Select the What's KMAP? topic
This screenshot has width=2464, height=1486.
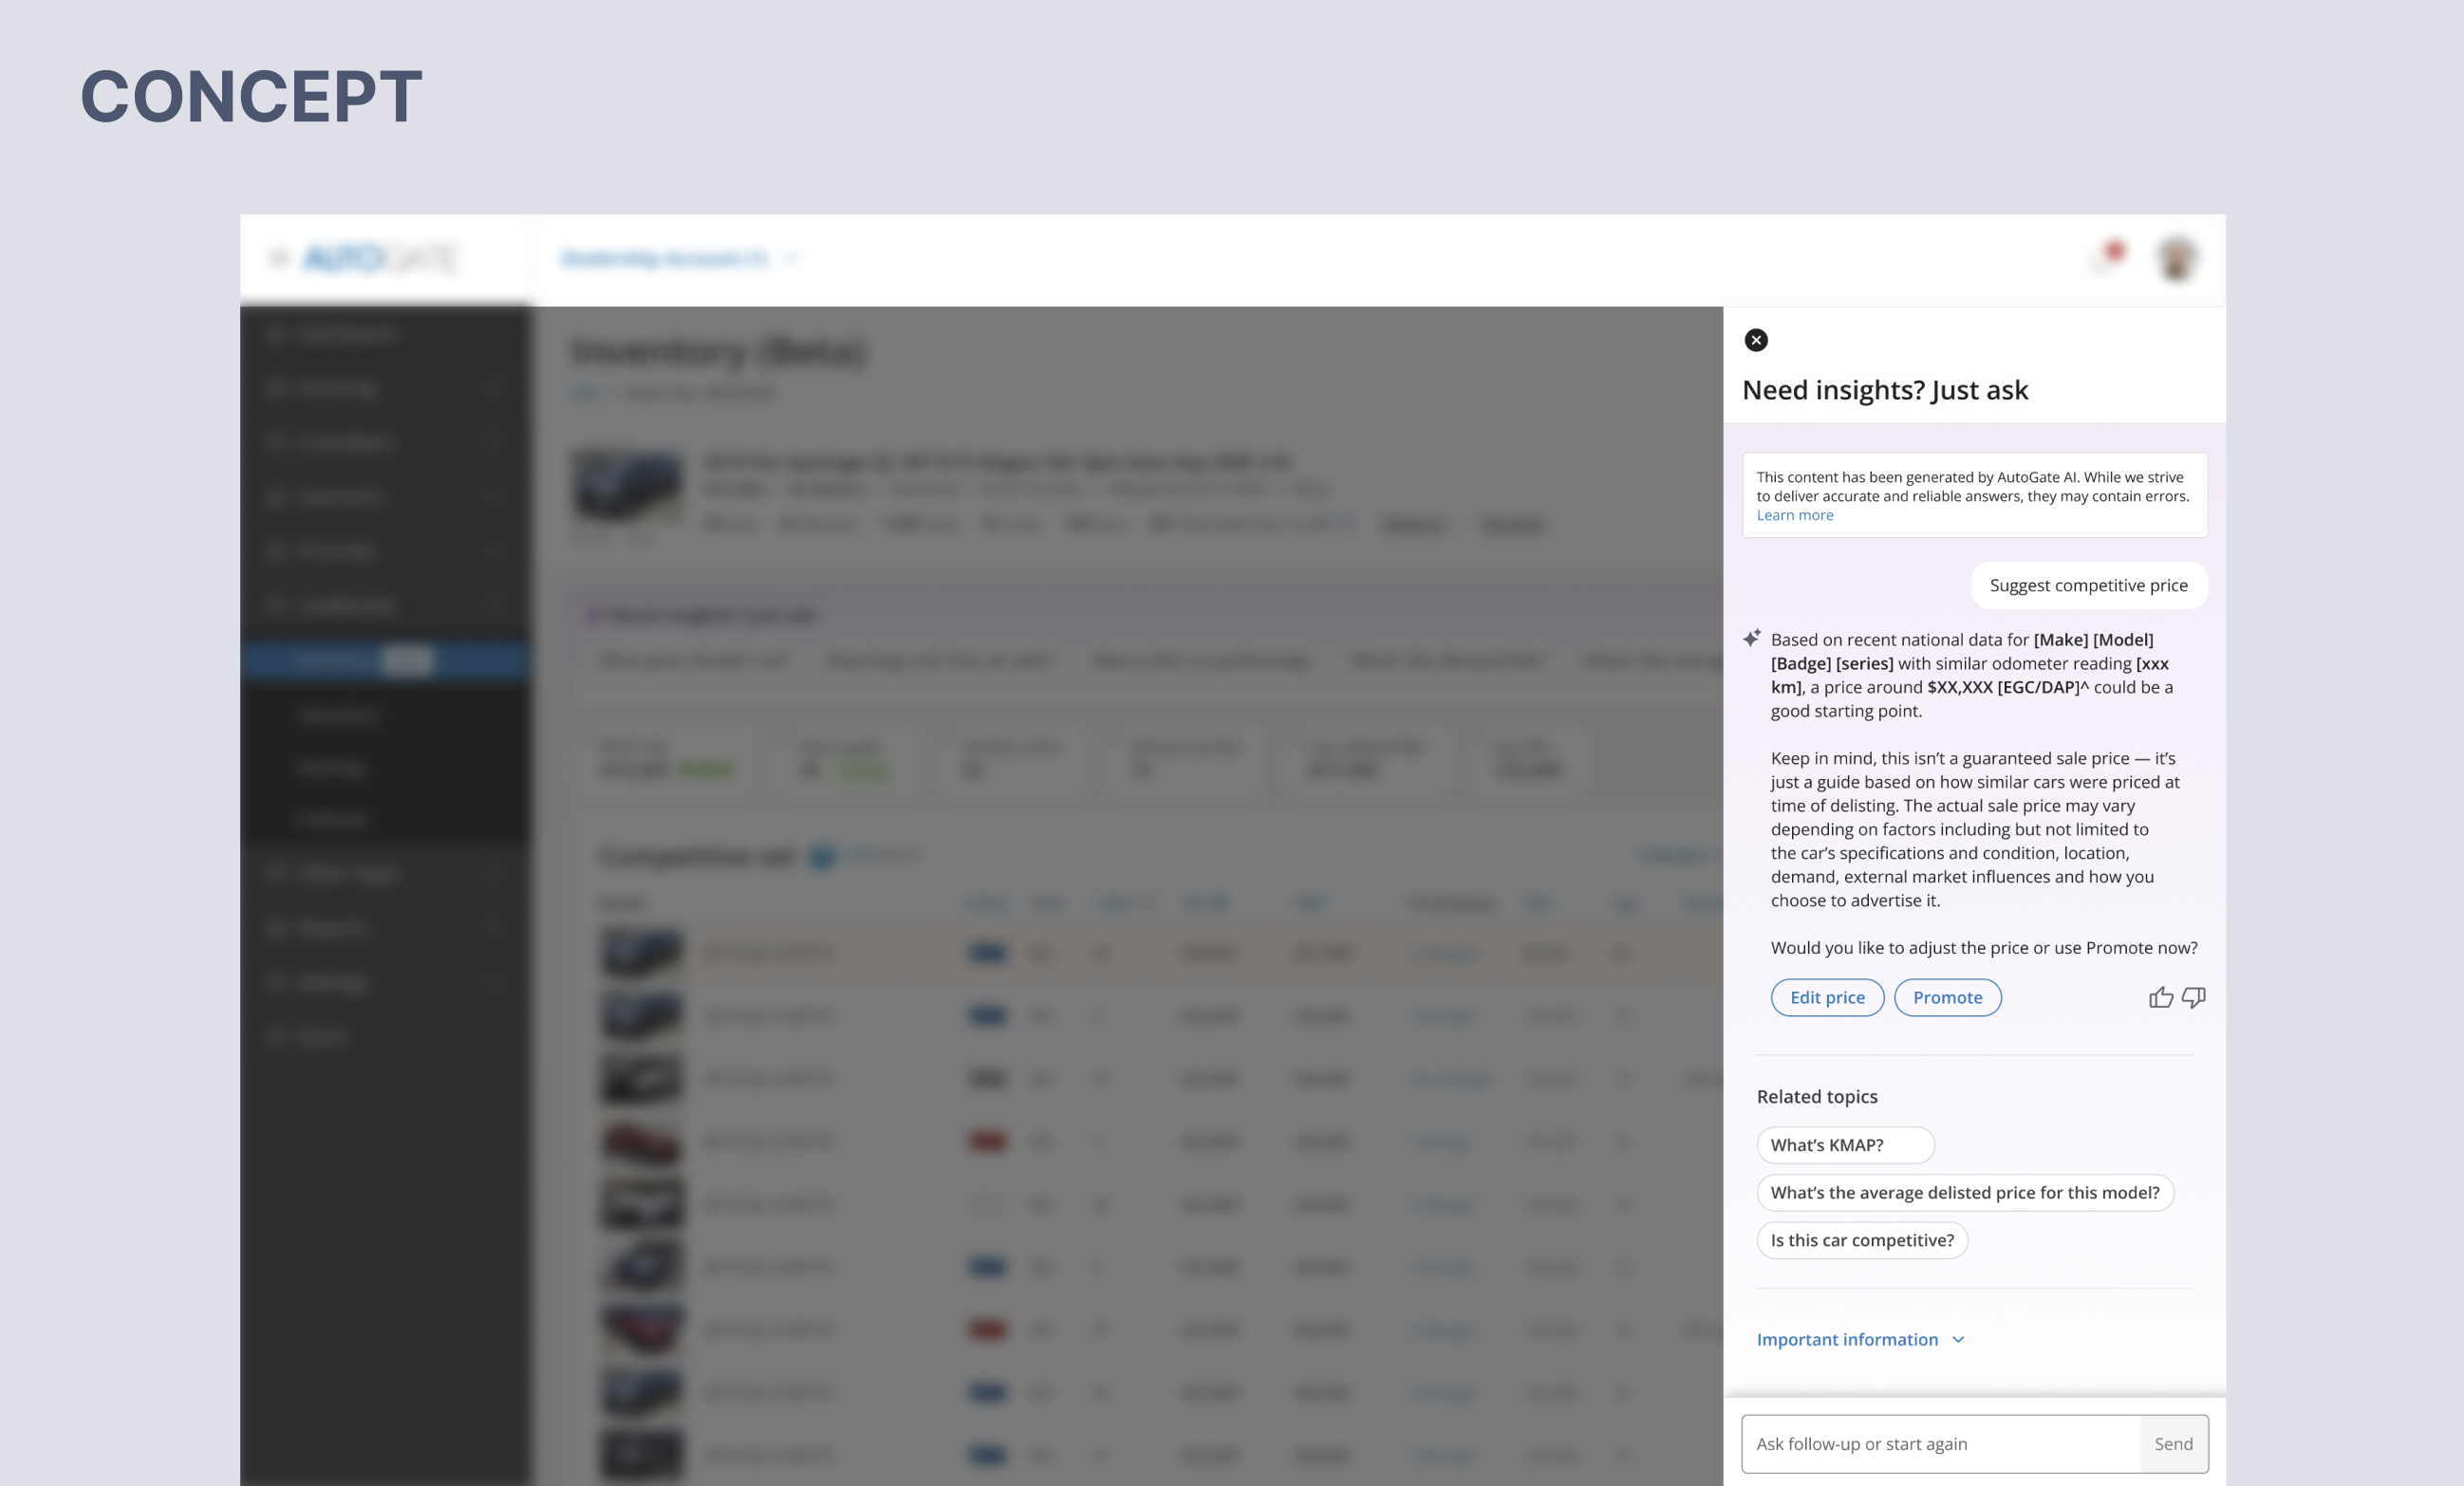tap(1845, 1145)
